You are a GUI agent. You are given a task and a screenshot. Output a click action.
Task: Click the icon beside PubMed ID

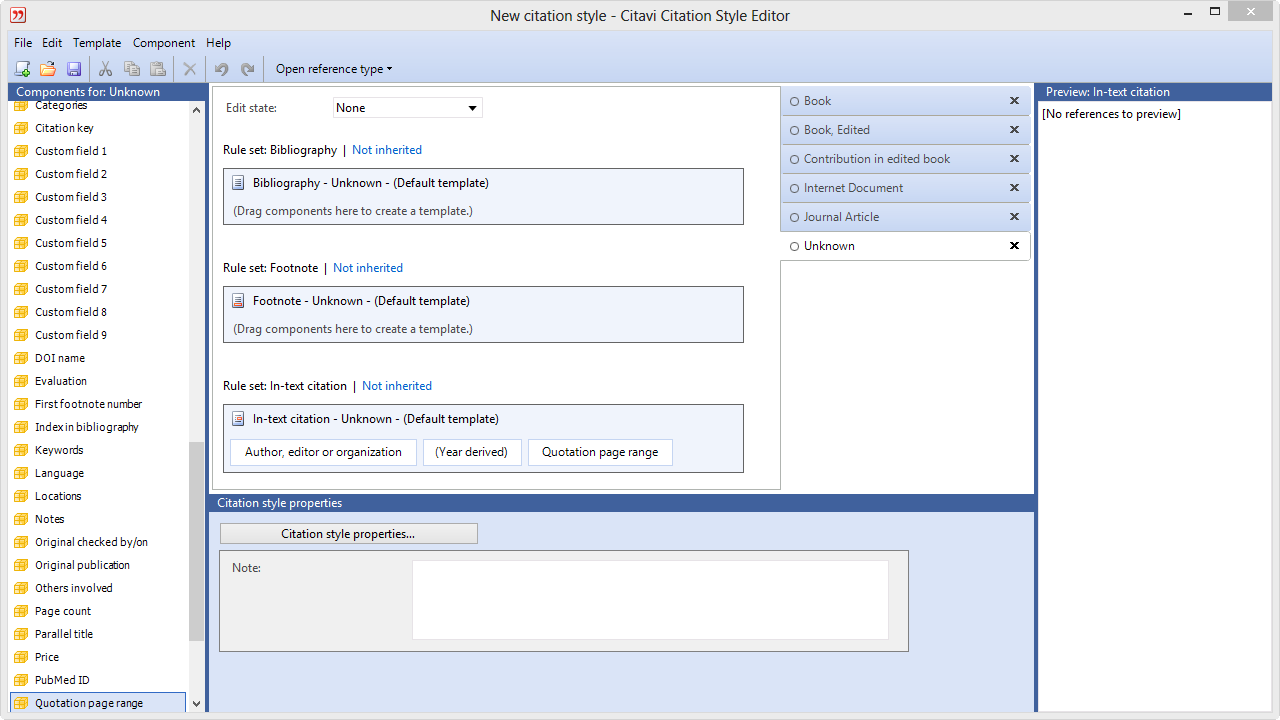[x=21, y=680]
